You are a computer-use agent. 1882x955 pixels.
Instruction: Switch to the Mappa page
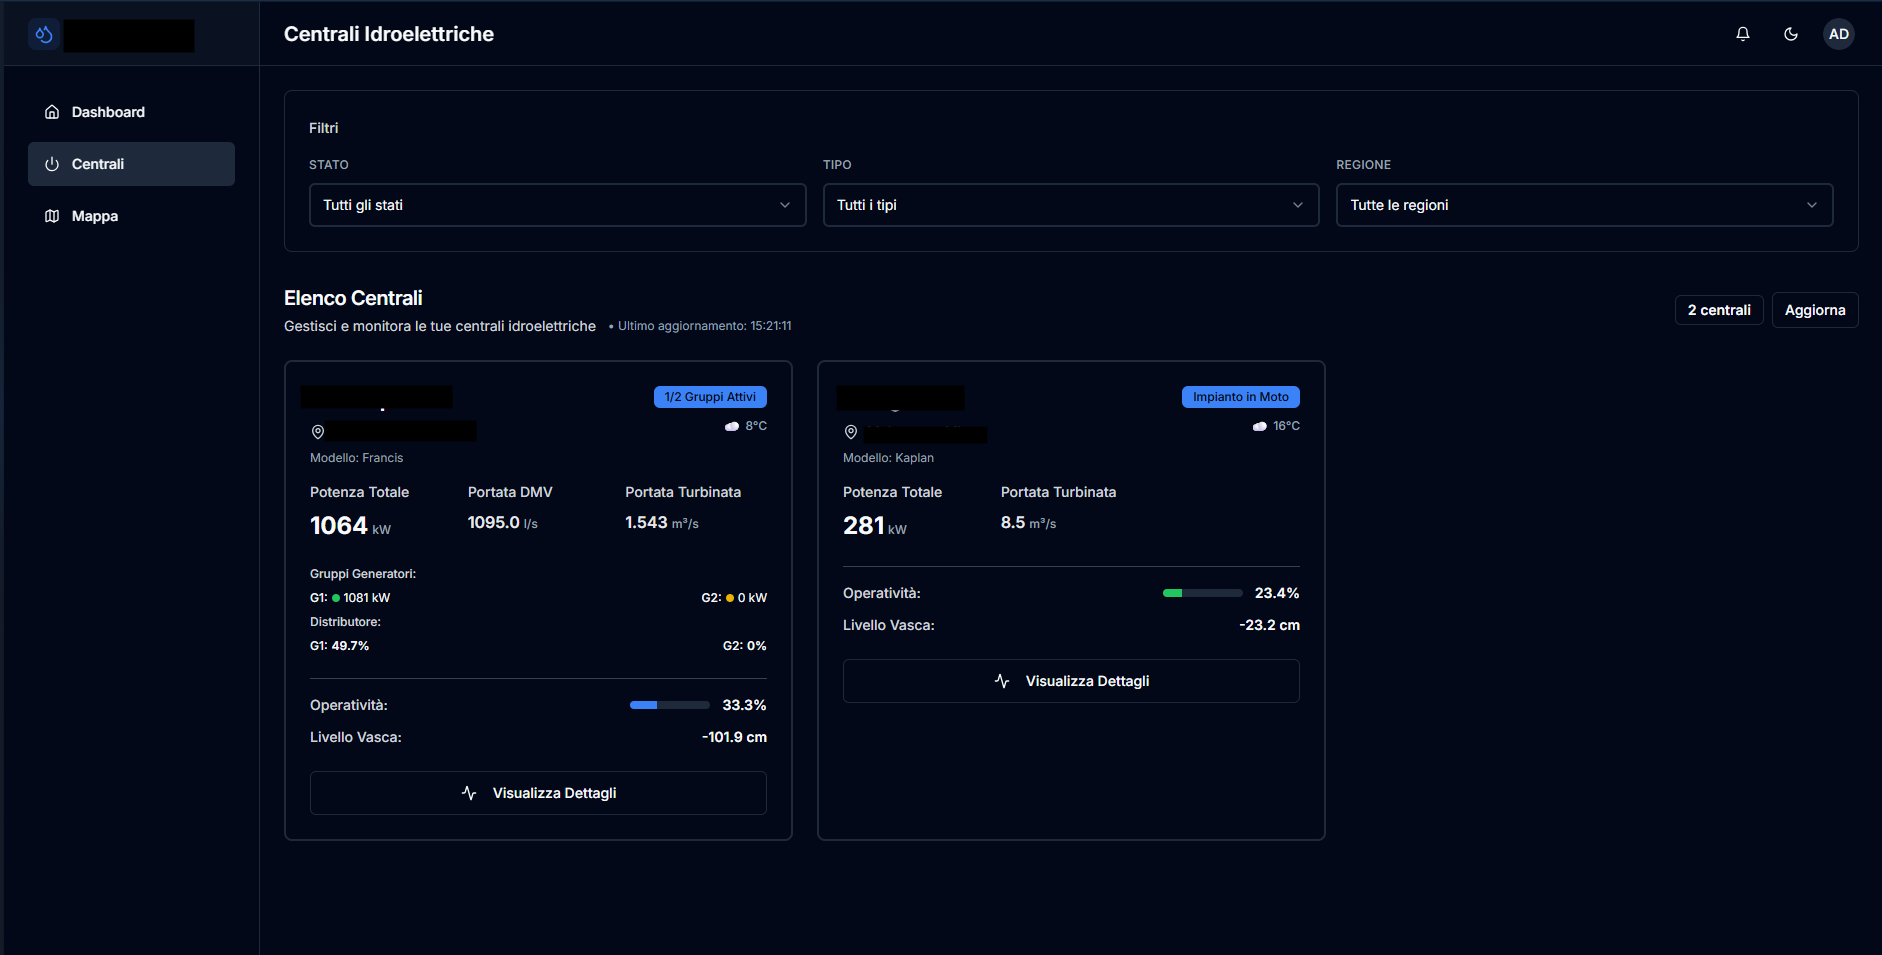pyautogui.click(x=94, y=216)
